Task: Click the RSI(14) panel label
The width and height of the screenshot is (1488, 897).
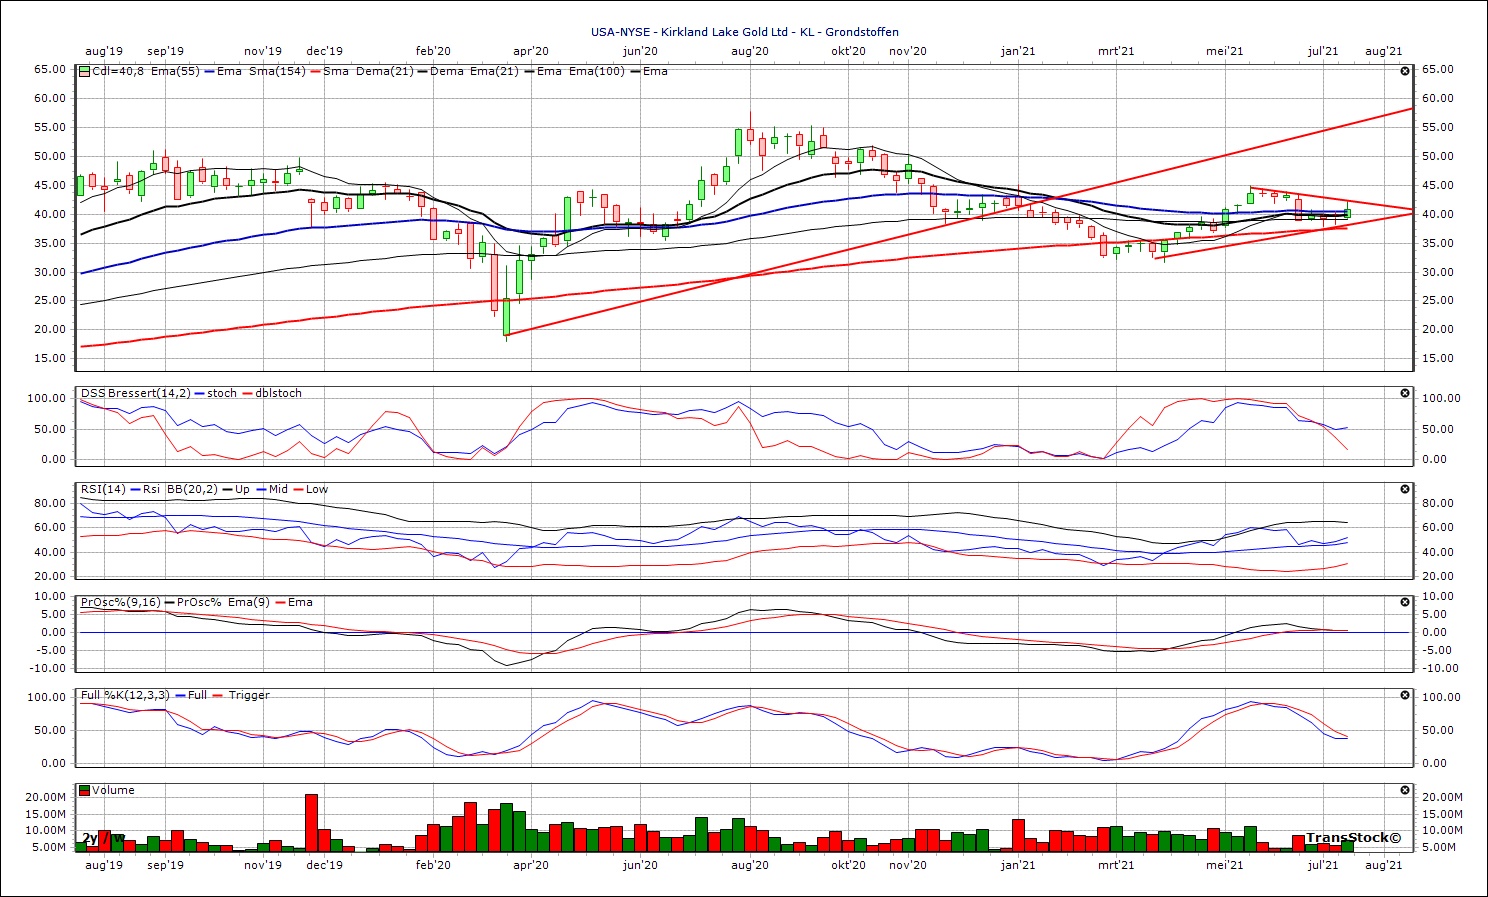Action: click(104, 489)
